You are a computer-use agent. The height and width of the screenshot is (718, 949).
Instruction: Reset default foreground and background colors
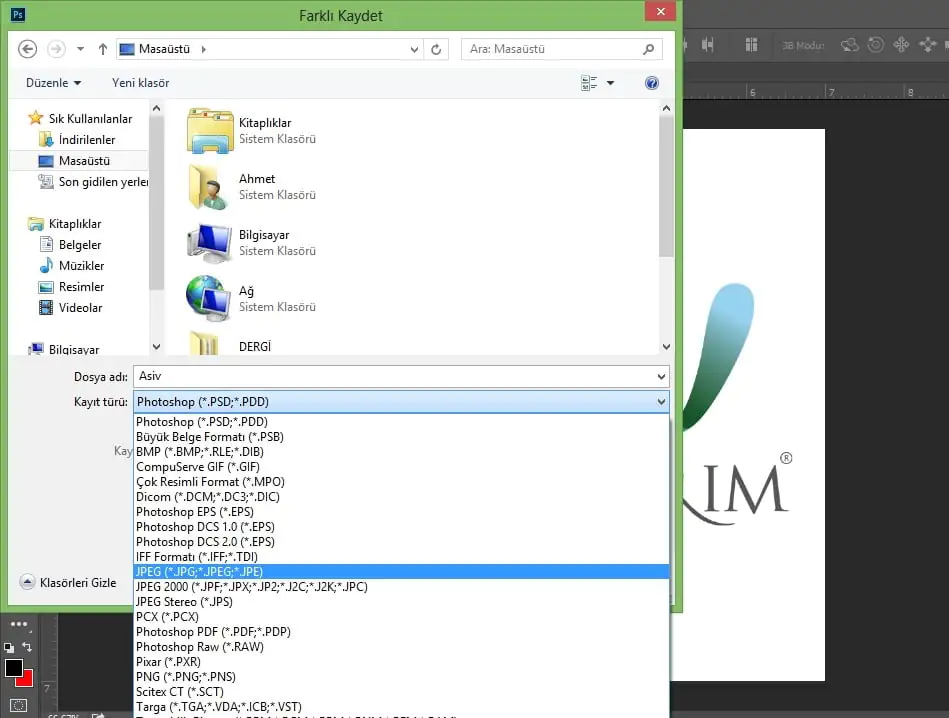pos(9,648)
